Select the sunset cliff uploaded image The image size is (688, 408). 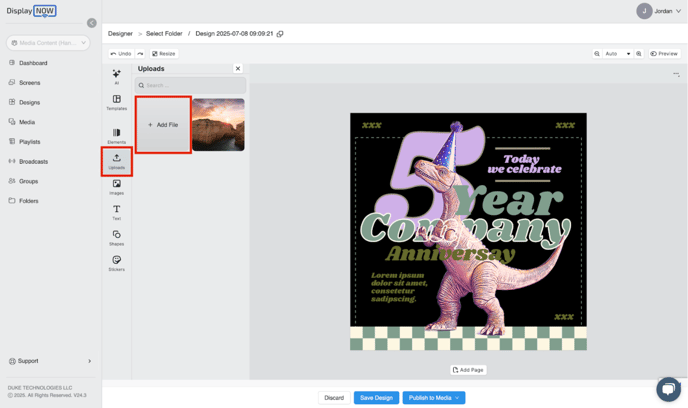[x=219, y=125]
